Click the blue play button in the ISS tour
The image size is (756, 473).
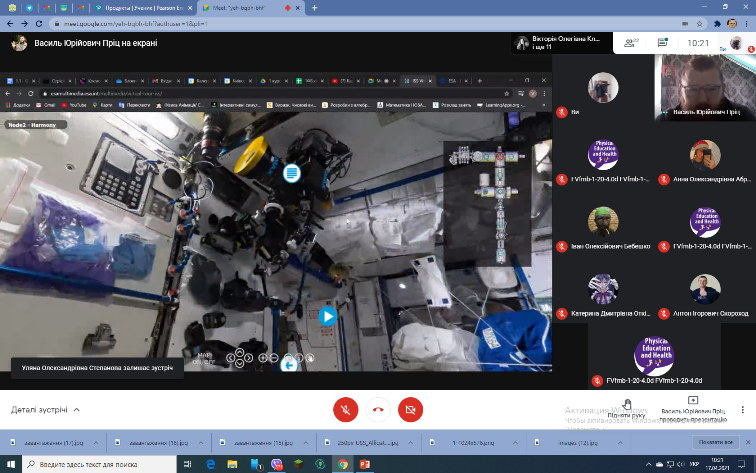(327, 316)
